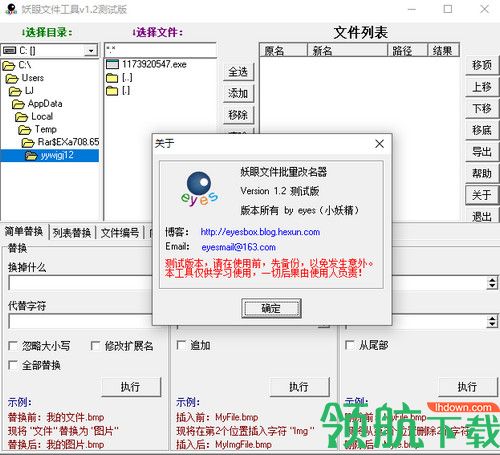The image size is (500, 455).
Task: Click the [.] current folder entry
Action: 118,90
